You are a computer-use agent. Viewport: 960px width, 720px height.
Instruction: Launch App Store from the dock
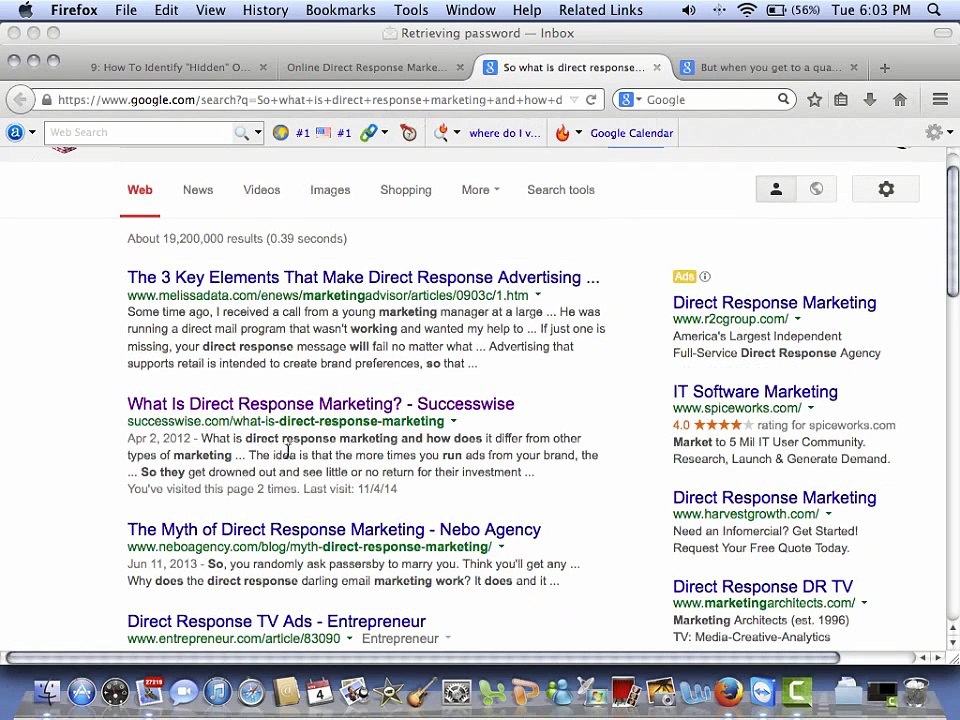(x=81, y=692)
